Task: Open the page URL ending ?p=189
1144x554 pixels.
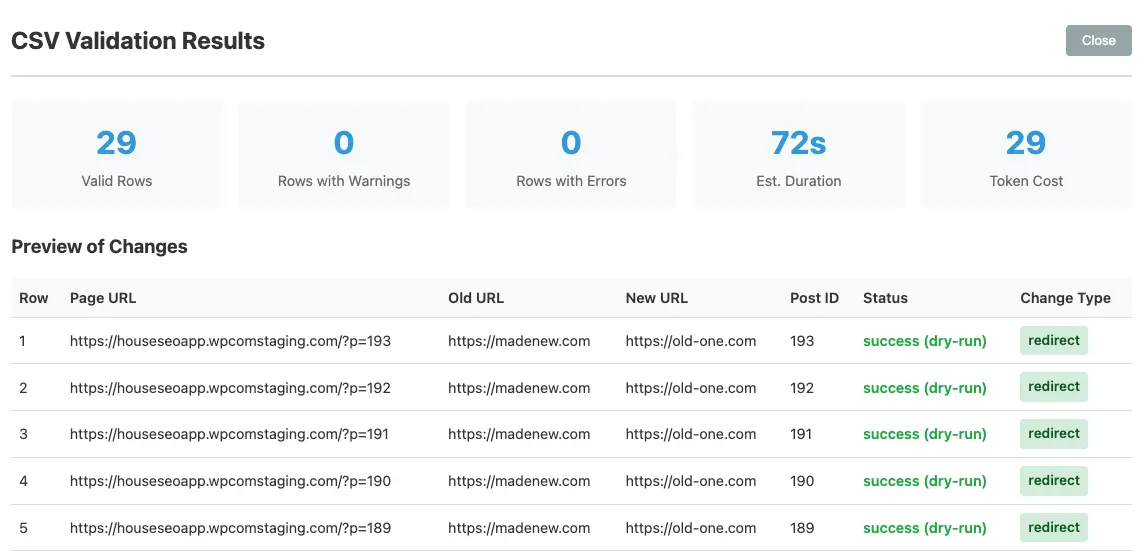Action: click(231, 528)
